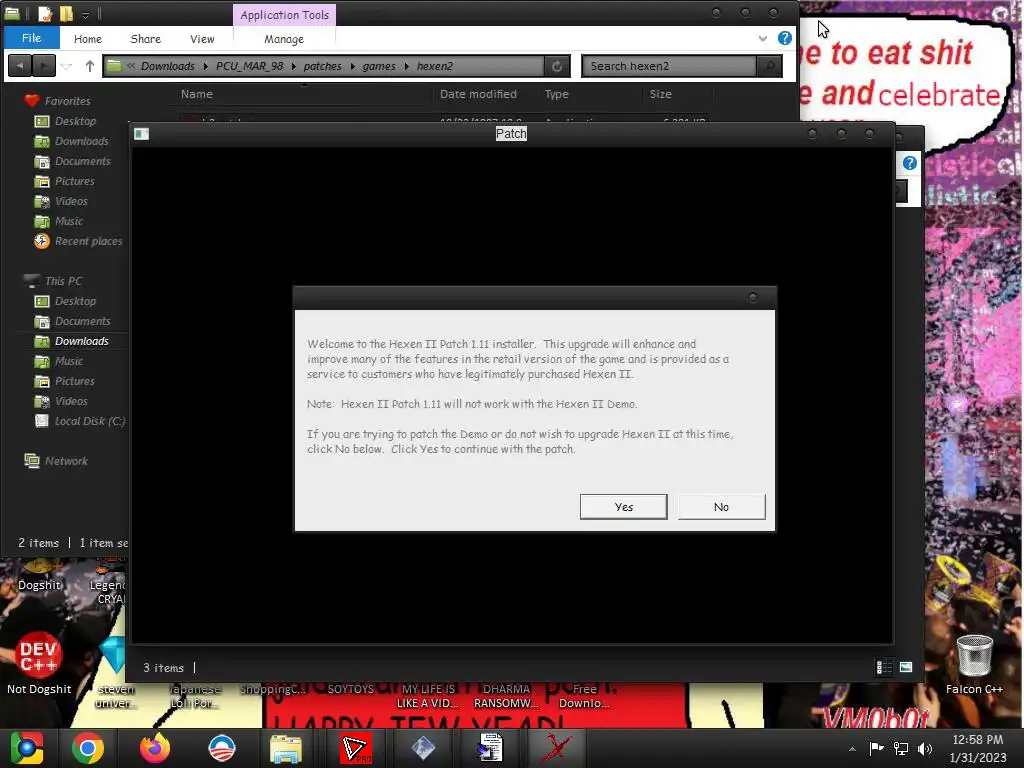
Task: Click No to cancel the Hexen II patch
Action: (x=721, y=507)
